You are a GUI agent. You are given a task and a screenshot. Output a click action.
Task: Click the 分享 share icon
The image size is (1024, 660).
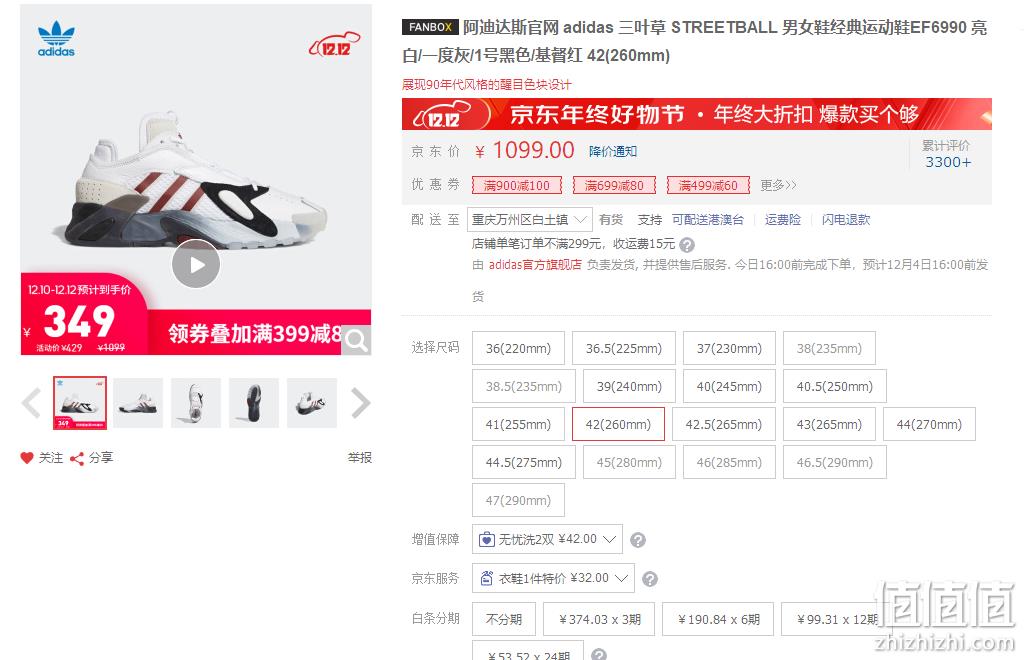tap(77, 458)
